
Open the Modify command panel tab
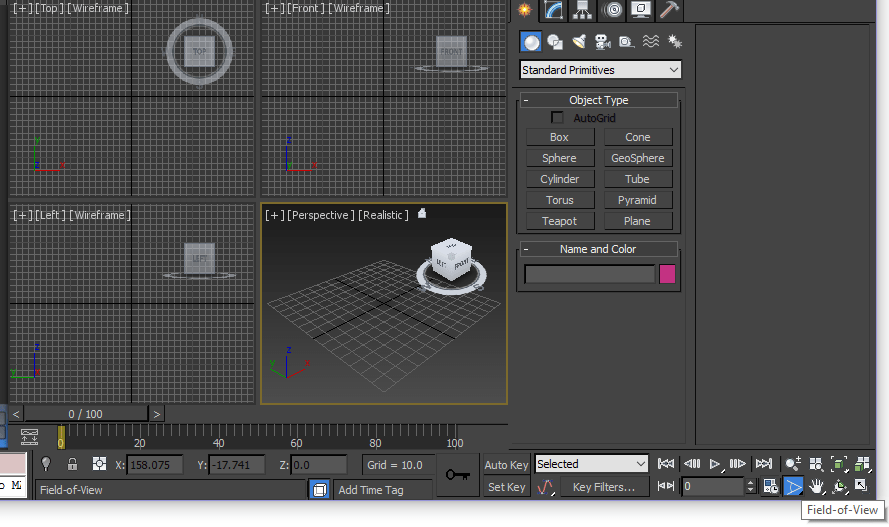click(x=553, y=11)
